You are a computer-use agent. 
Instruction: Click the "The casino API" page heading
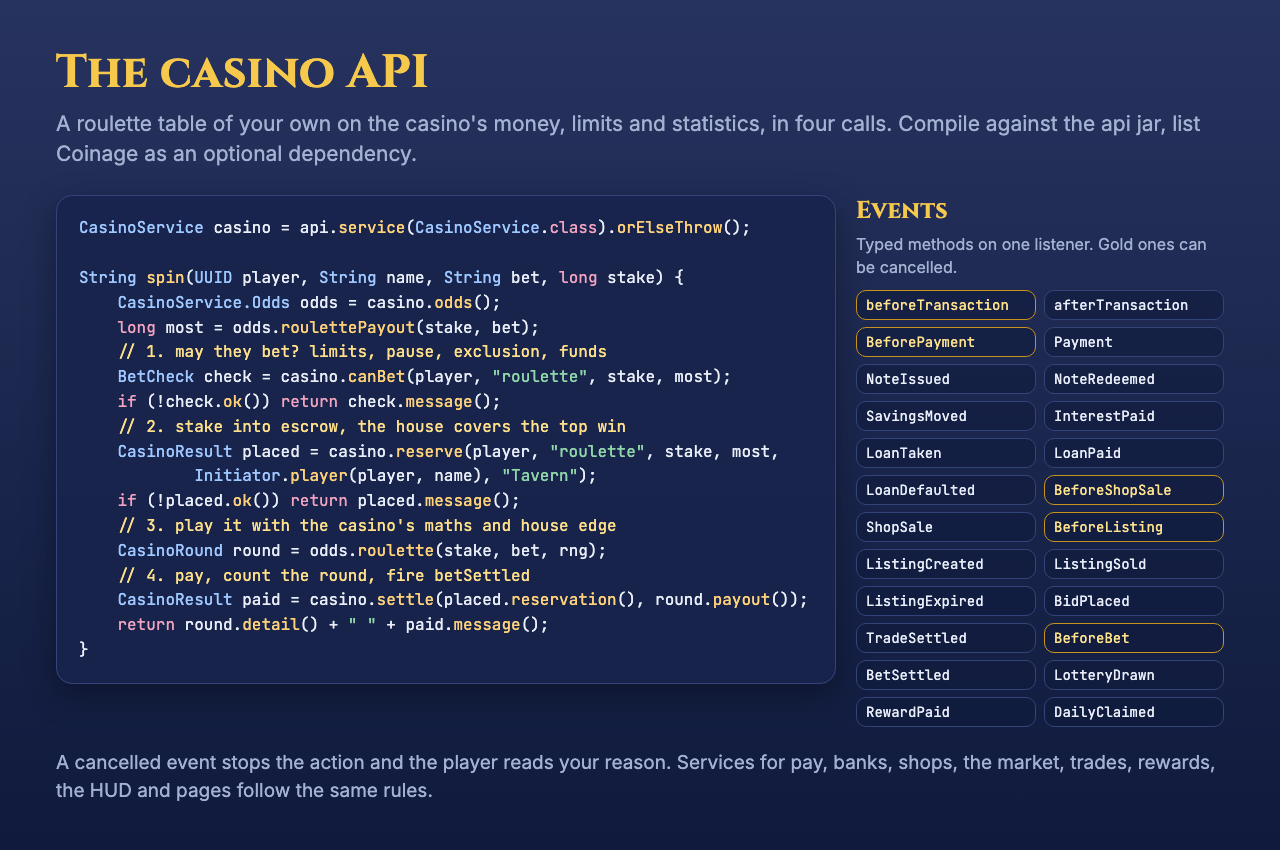pos(242,72)
